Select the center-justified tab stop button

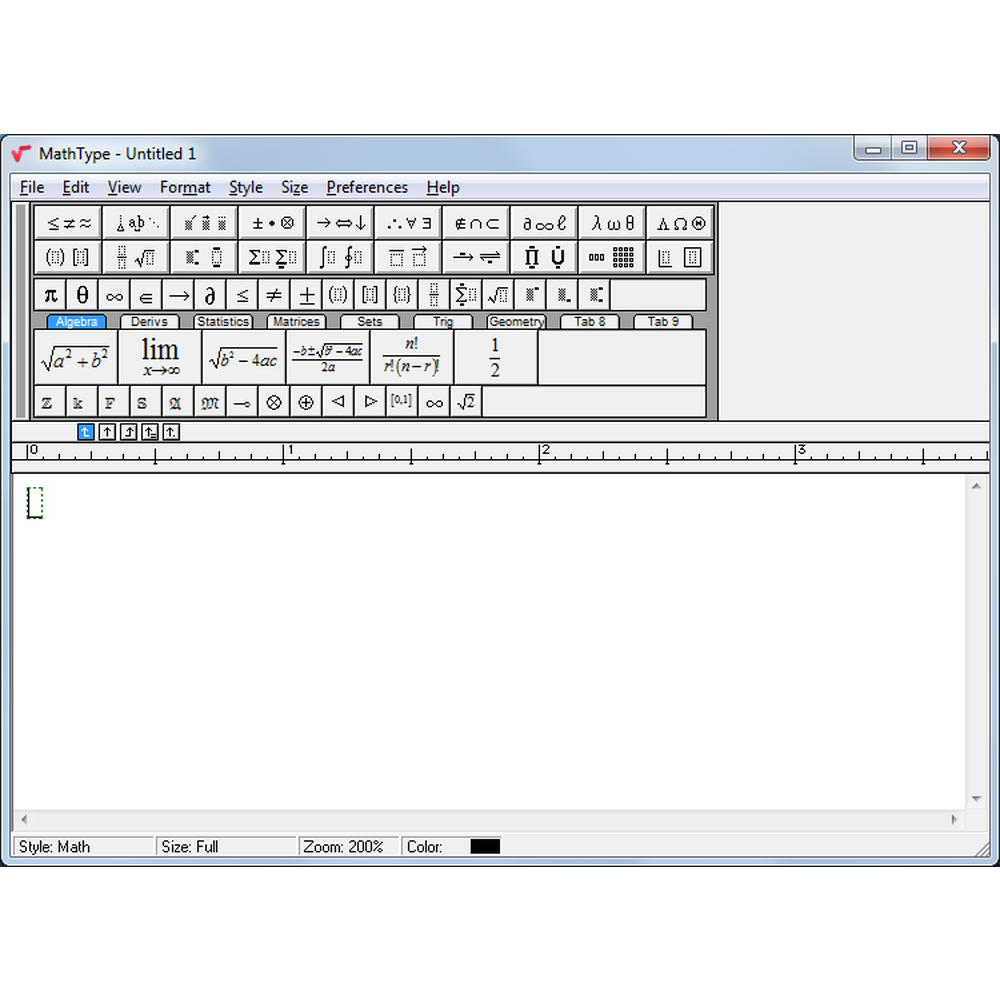click(x=108, y=432)
